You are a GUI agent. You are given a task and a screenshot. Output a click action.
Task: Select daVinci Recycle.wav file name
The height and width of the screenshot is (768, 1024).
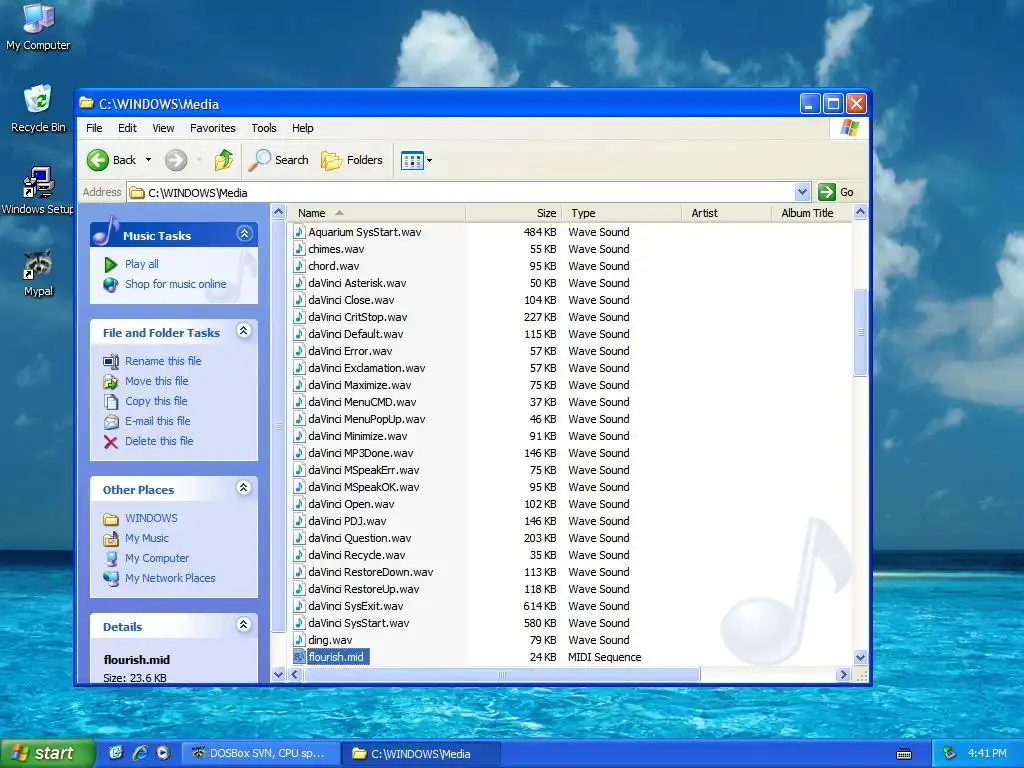point(357,555)
